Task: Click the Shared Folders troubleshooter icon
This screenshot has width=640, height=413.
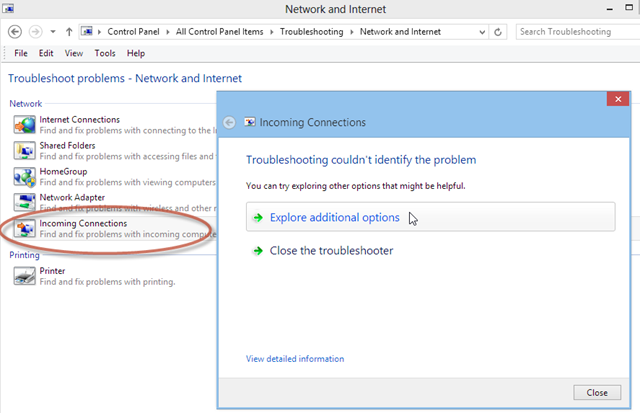Action: click(x=24, y=151)
